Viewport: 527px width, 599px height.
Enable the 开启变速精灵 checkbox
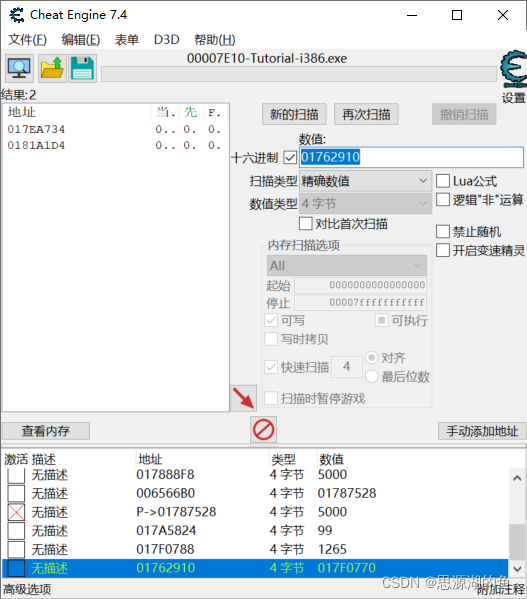(x=443, y=251)
